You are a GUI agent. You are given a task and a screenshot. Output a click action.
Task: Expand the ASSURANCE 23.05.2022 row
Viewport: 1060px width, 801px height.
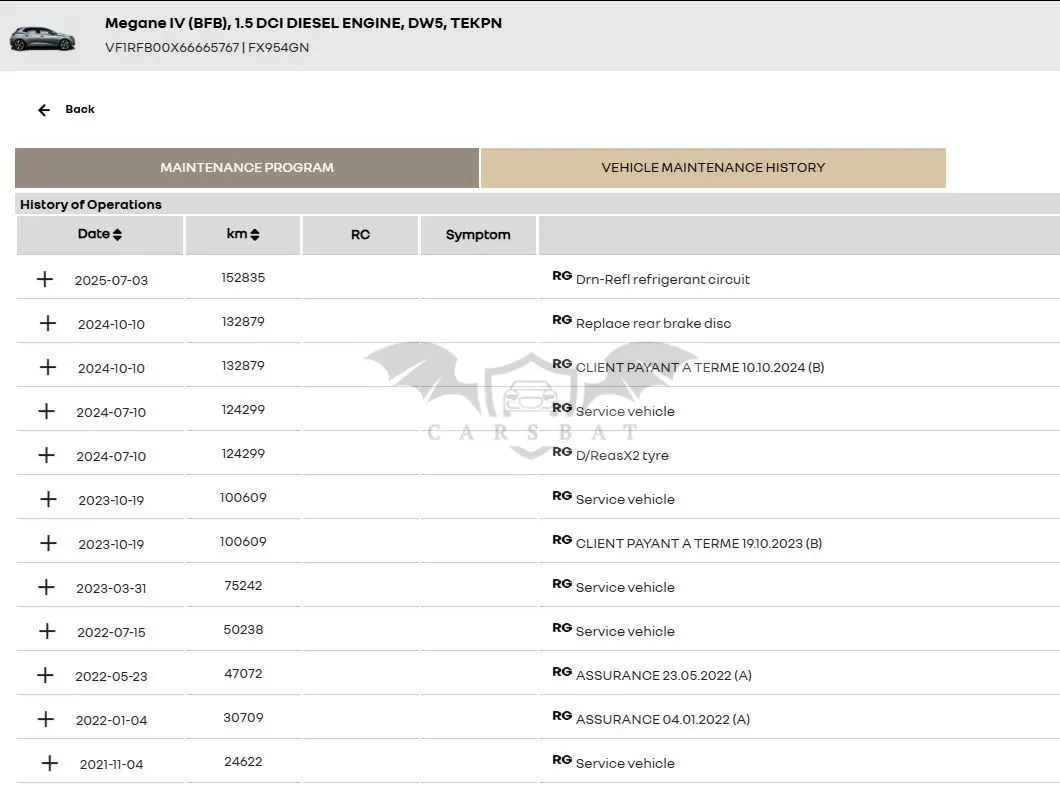coord(45,675)
